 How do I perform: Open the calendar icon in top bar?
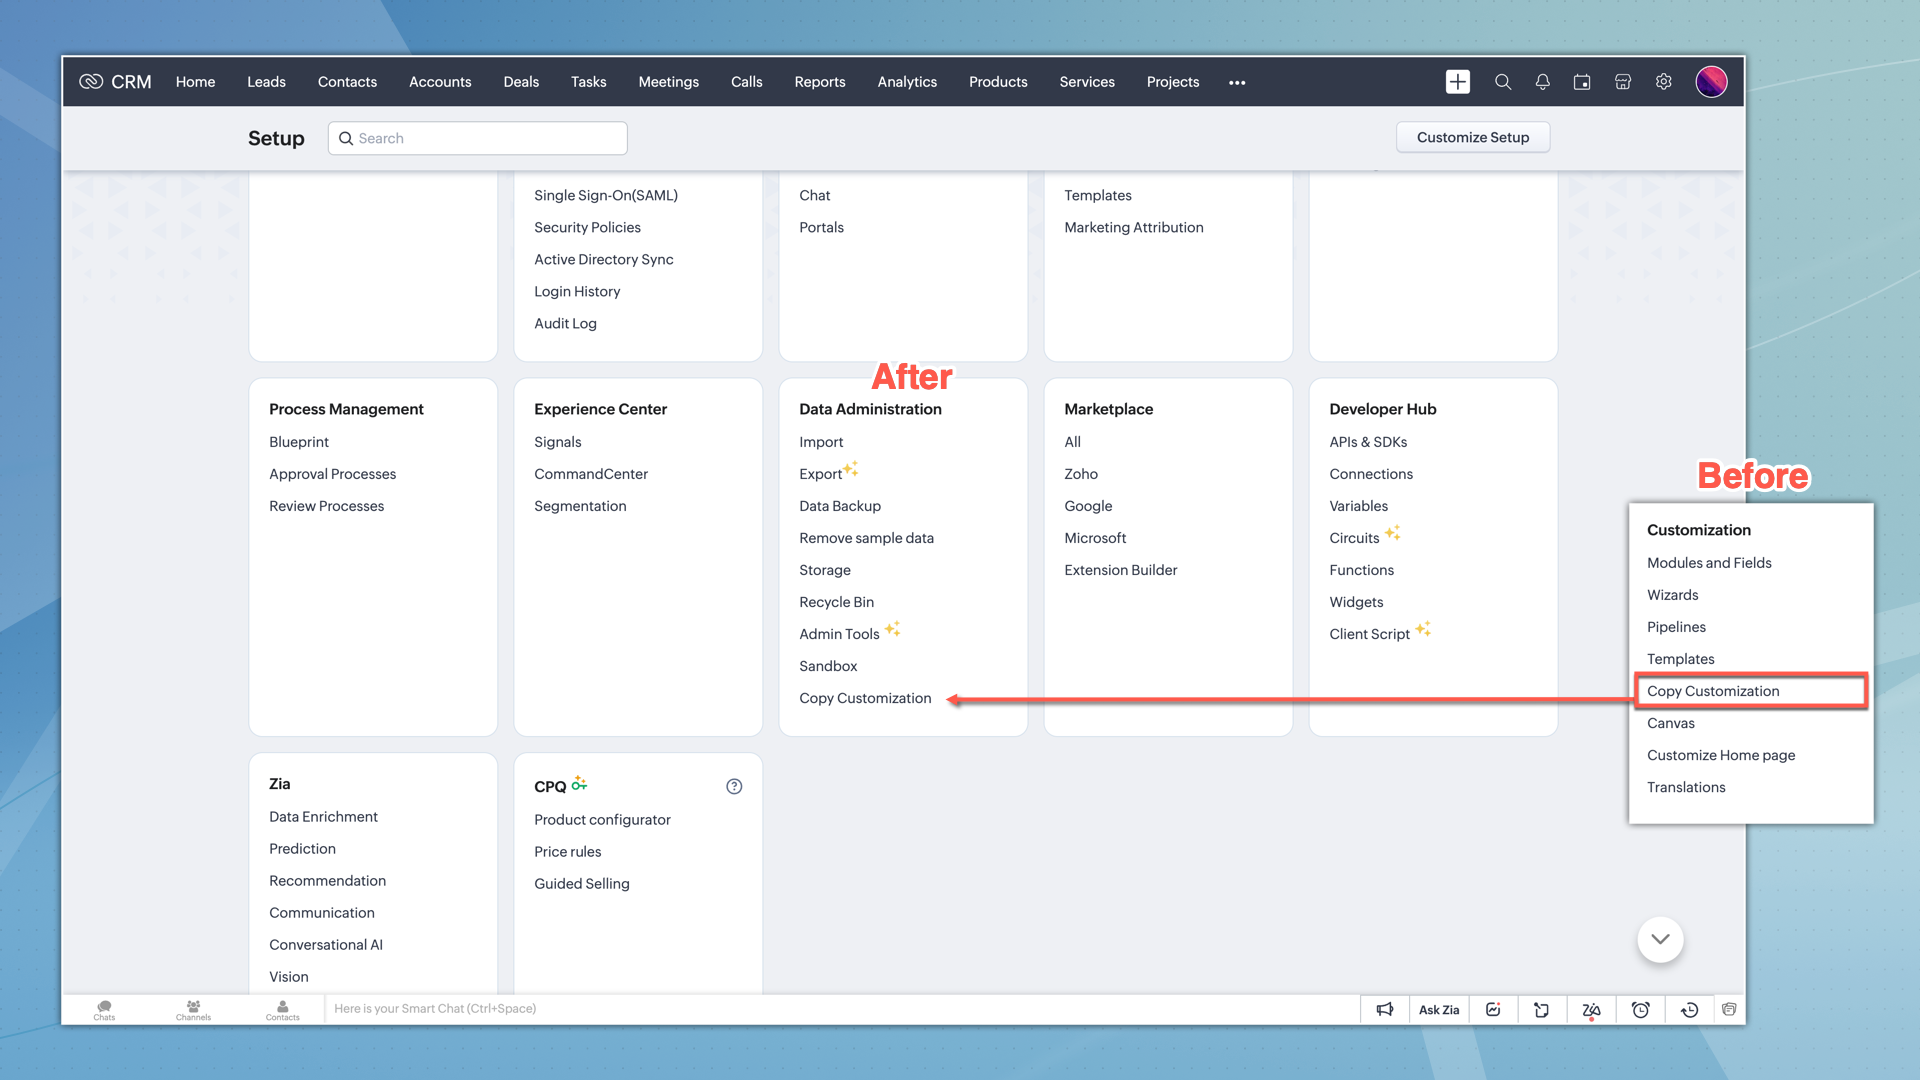[1582, 82]
